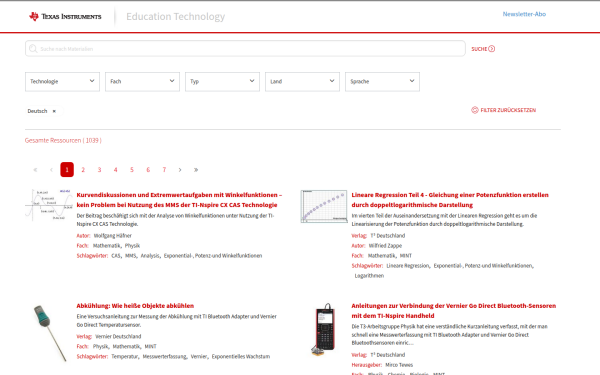Click the CAS keyword tag
The width and height of the screenshot is (600, 375).
point(116,256)
